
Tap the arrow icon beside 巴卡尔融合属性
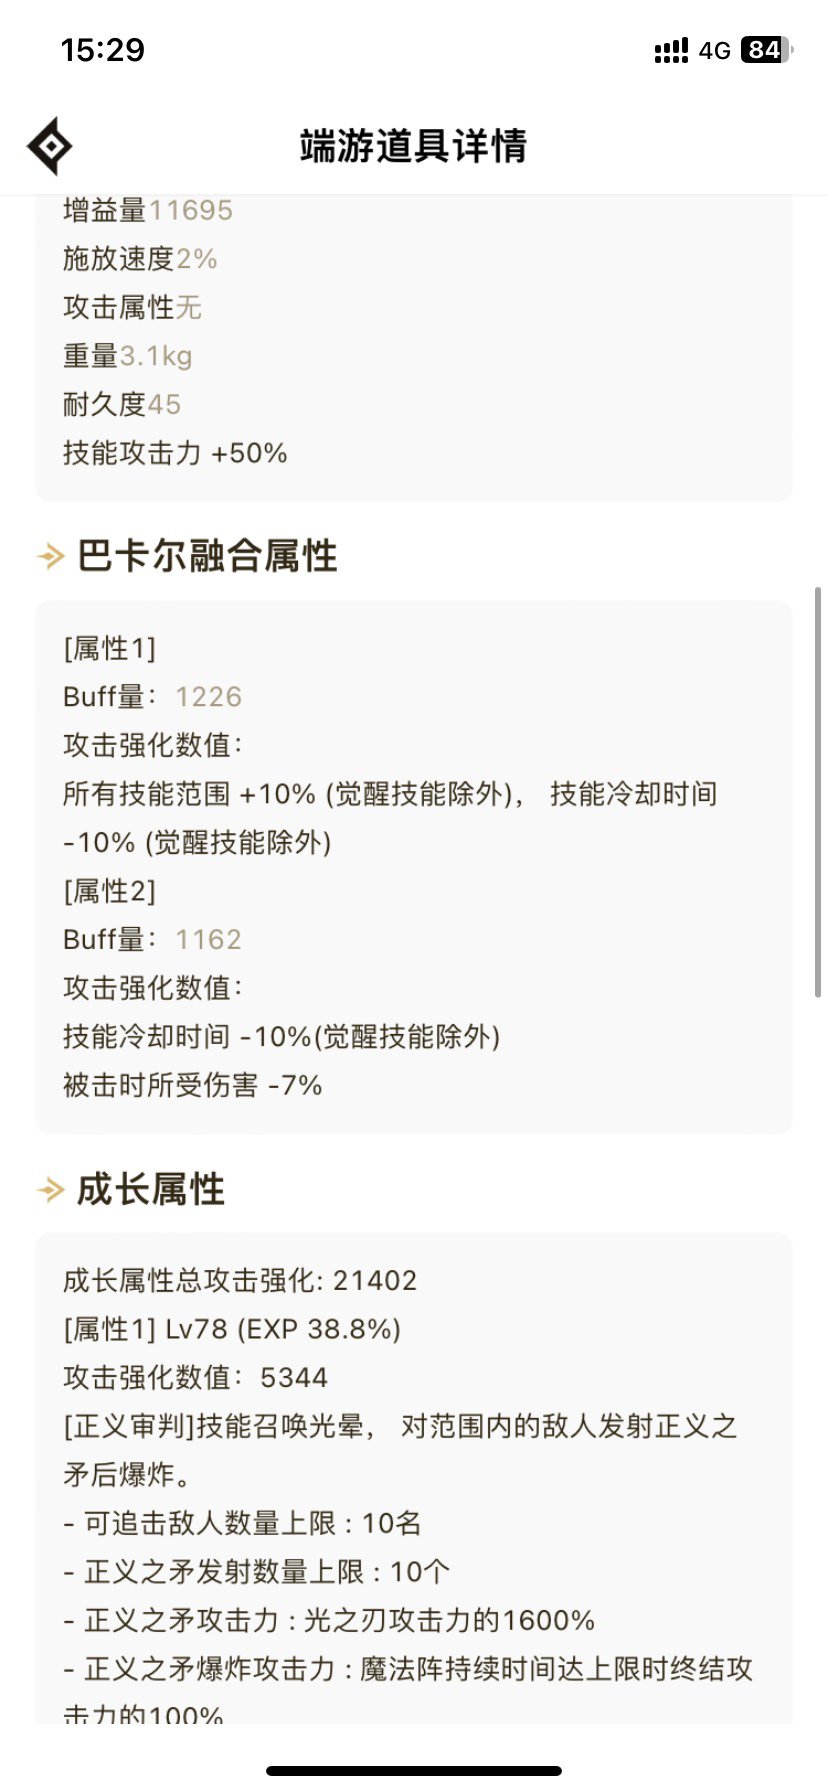tap(50, 556)
